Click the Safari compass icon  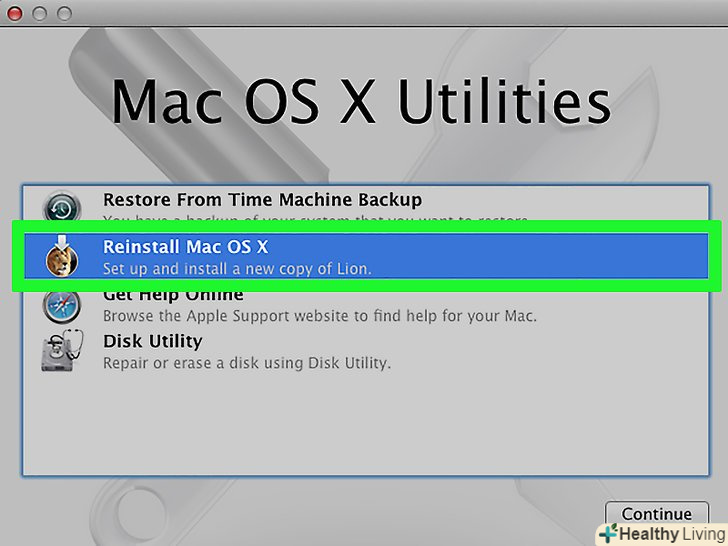(61, 304)
